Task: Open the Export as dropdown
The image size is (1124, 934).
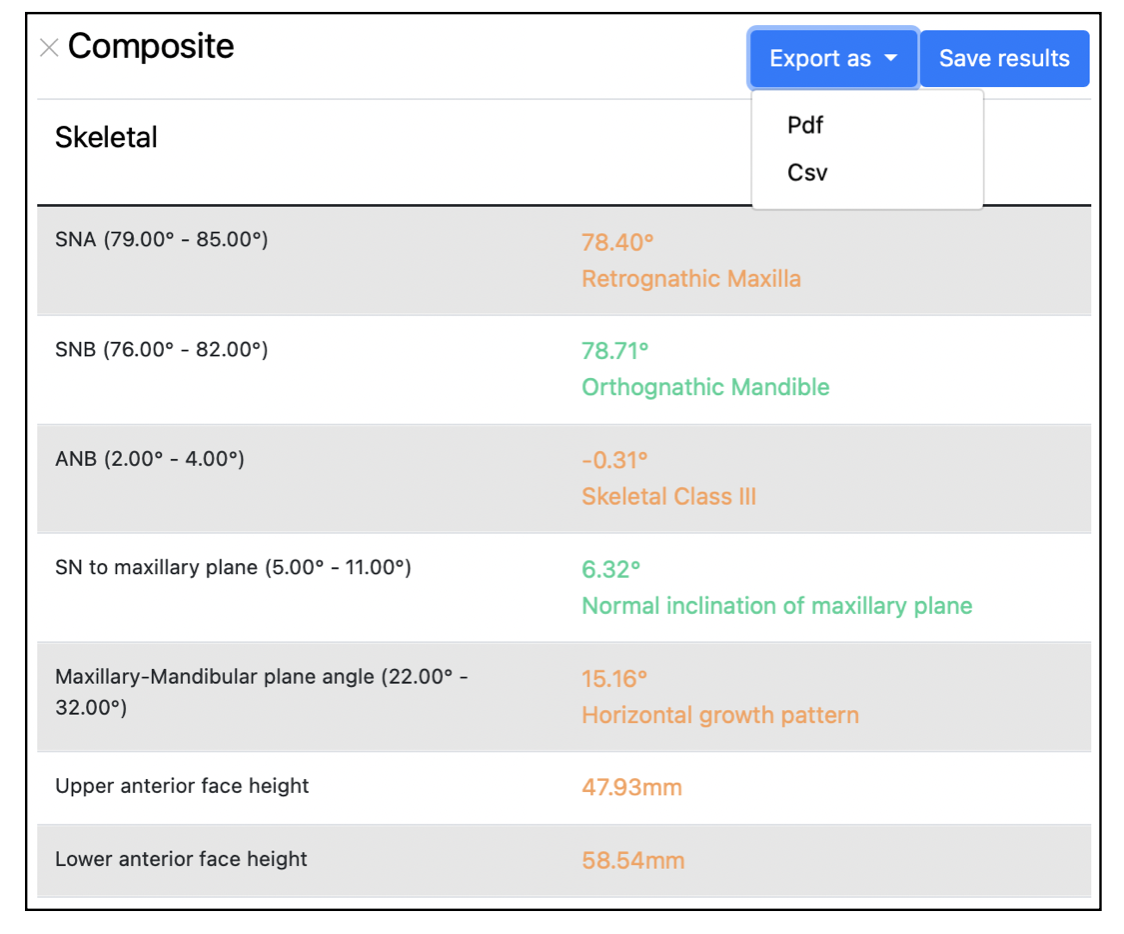Action: [x=833, y=59]
